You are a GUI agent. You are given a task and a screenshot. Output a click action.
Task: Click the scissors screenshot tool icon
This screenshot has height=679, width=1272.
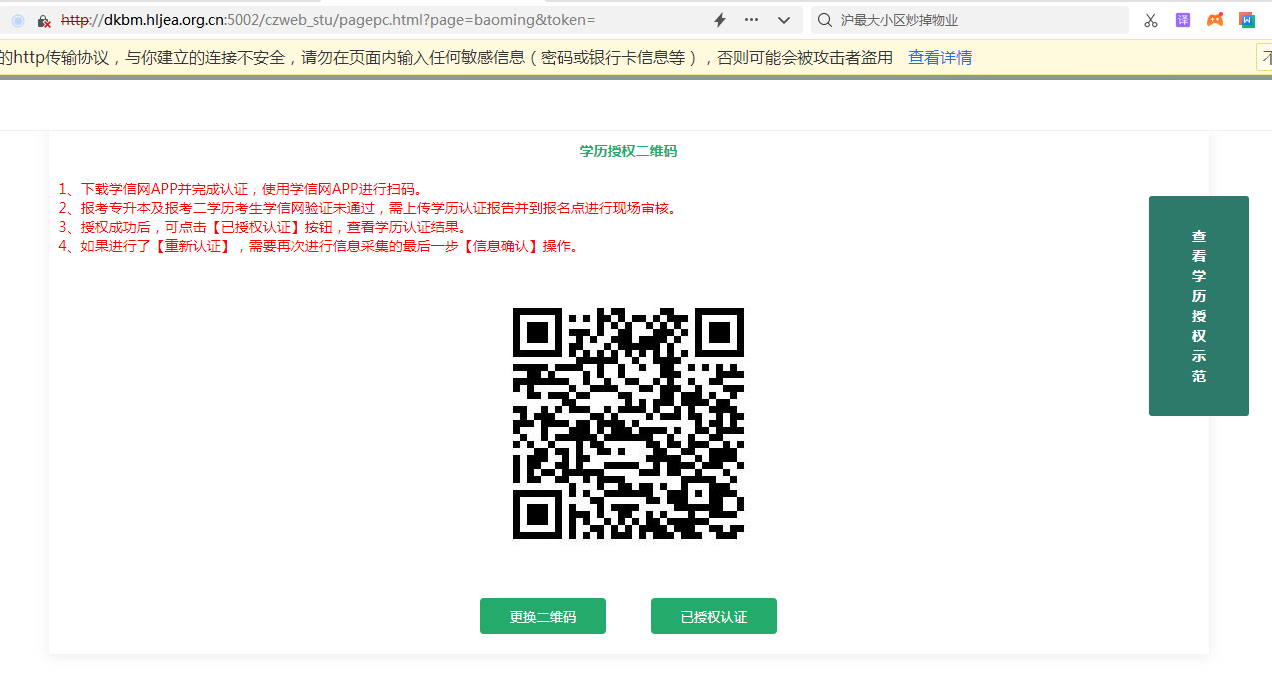[x=1151, y=20]
